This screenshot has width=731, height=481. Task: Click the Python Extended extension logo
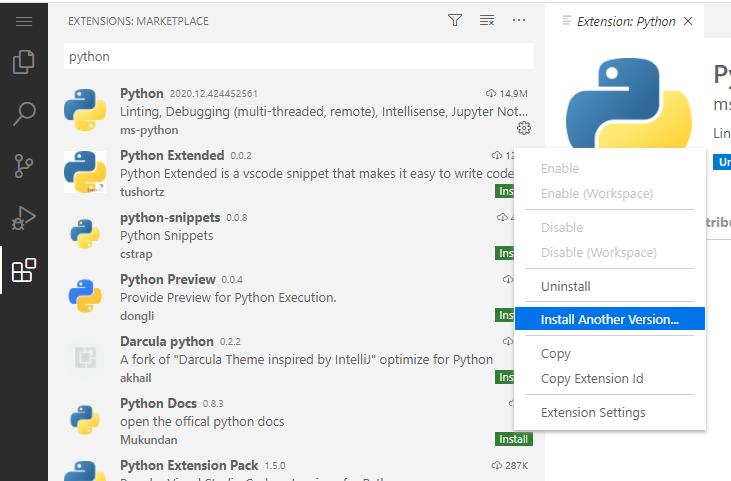(x=85, y=172)
